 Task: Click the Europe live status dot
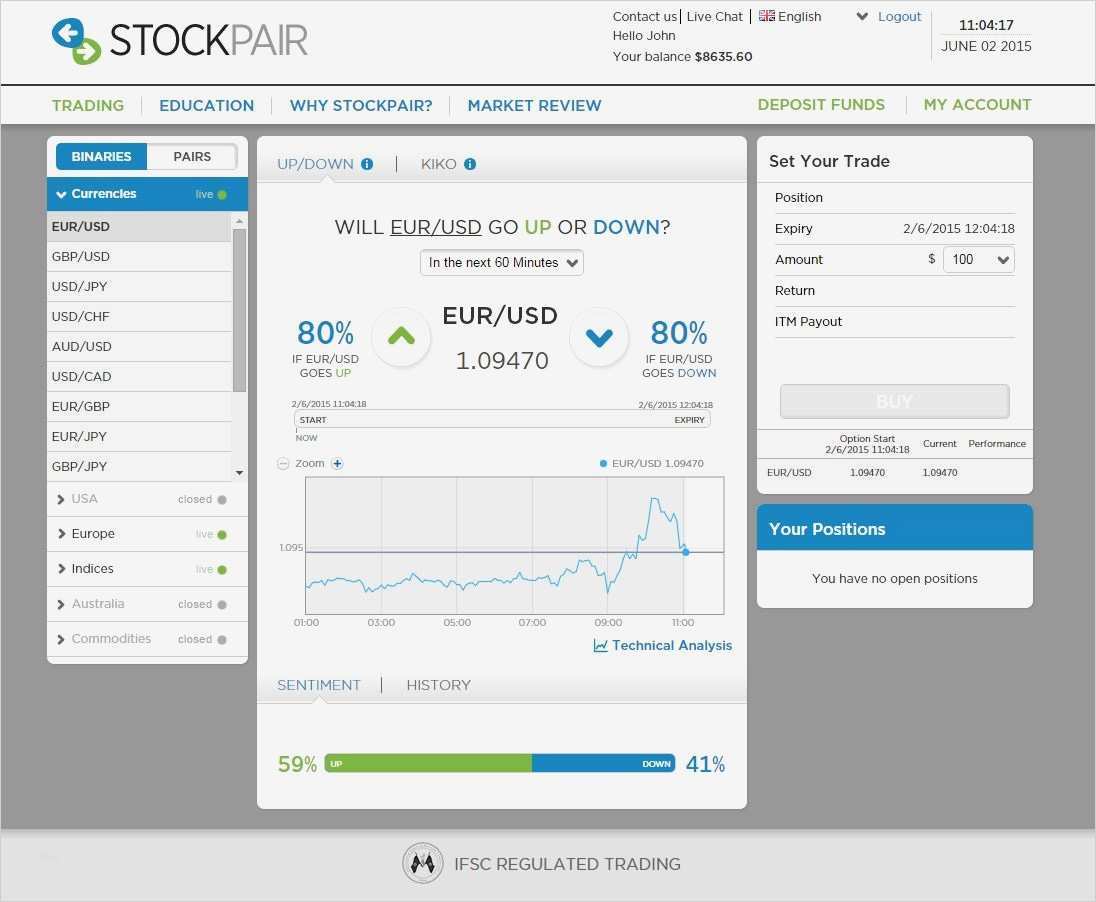pos(222,535)
